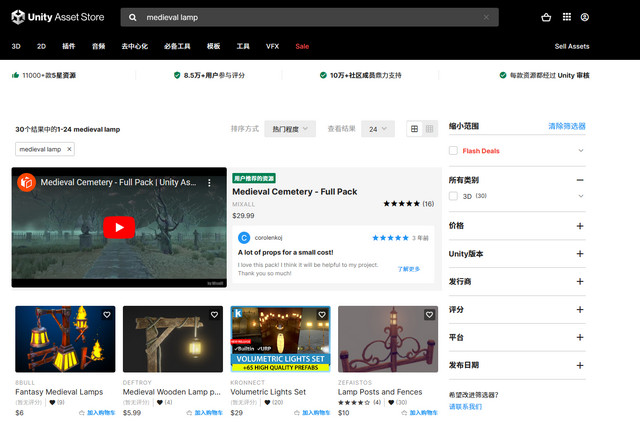This screenshot has height=430, width=640.
Task: Open the shopping cart
Action: [546, 17]
